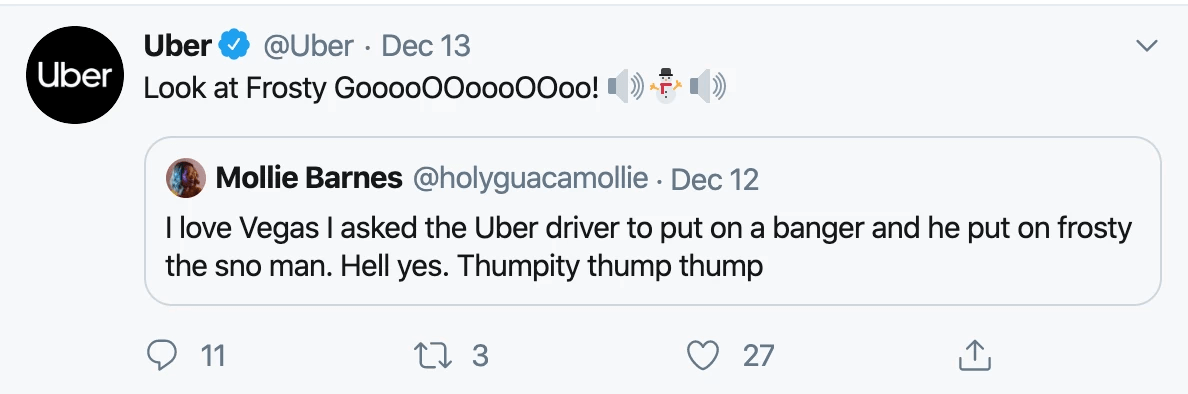Click the snowman emoji in the tweet
Screen dimensions: 1188x394
[x=666, y=86]
